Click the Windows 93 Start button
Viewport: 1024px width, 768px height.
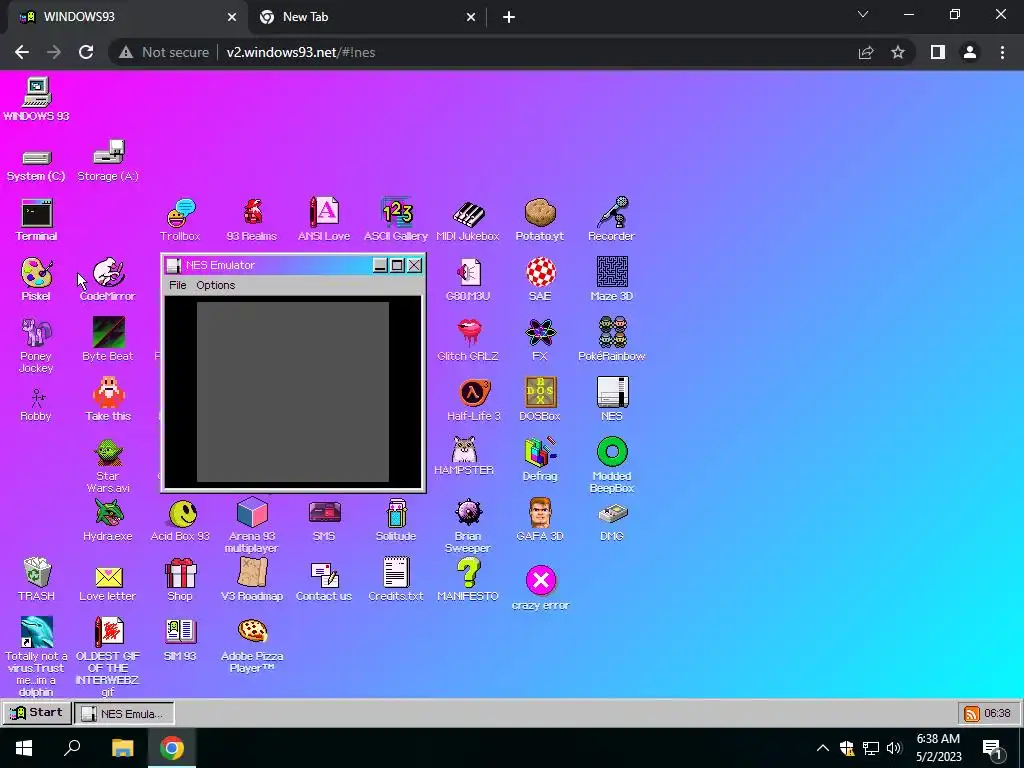pos(37,712)
